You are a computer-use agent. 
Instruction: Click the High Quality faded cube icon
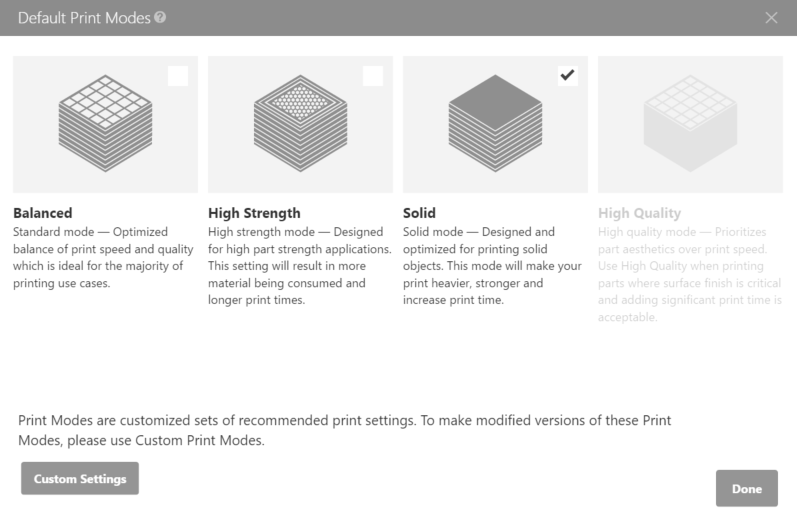tap(690, 123)
